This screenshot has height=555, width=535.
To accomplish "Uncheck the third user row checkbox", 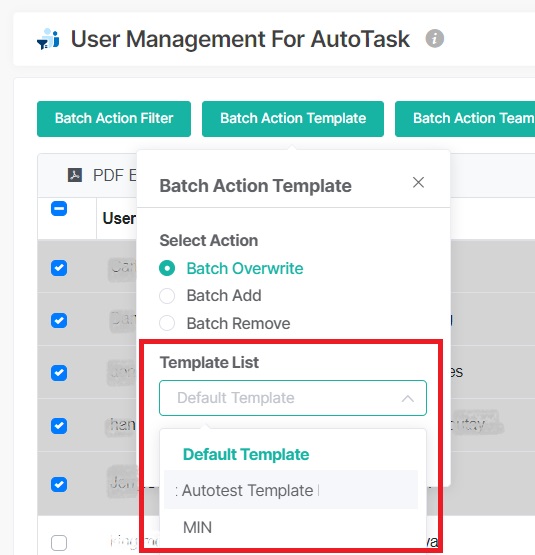I will (x=59, y=373).
